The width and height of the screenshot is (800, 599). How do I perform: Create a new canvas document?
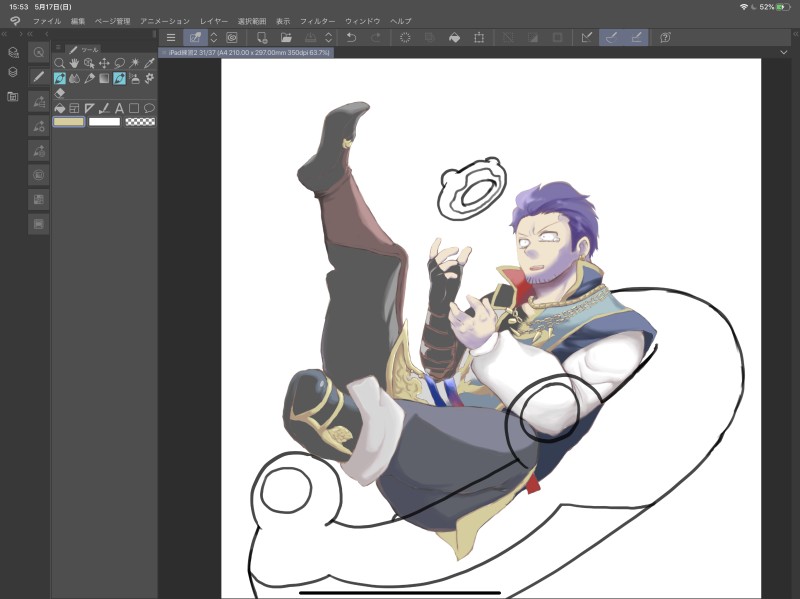[262, 37]
